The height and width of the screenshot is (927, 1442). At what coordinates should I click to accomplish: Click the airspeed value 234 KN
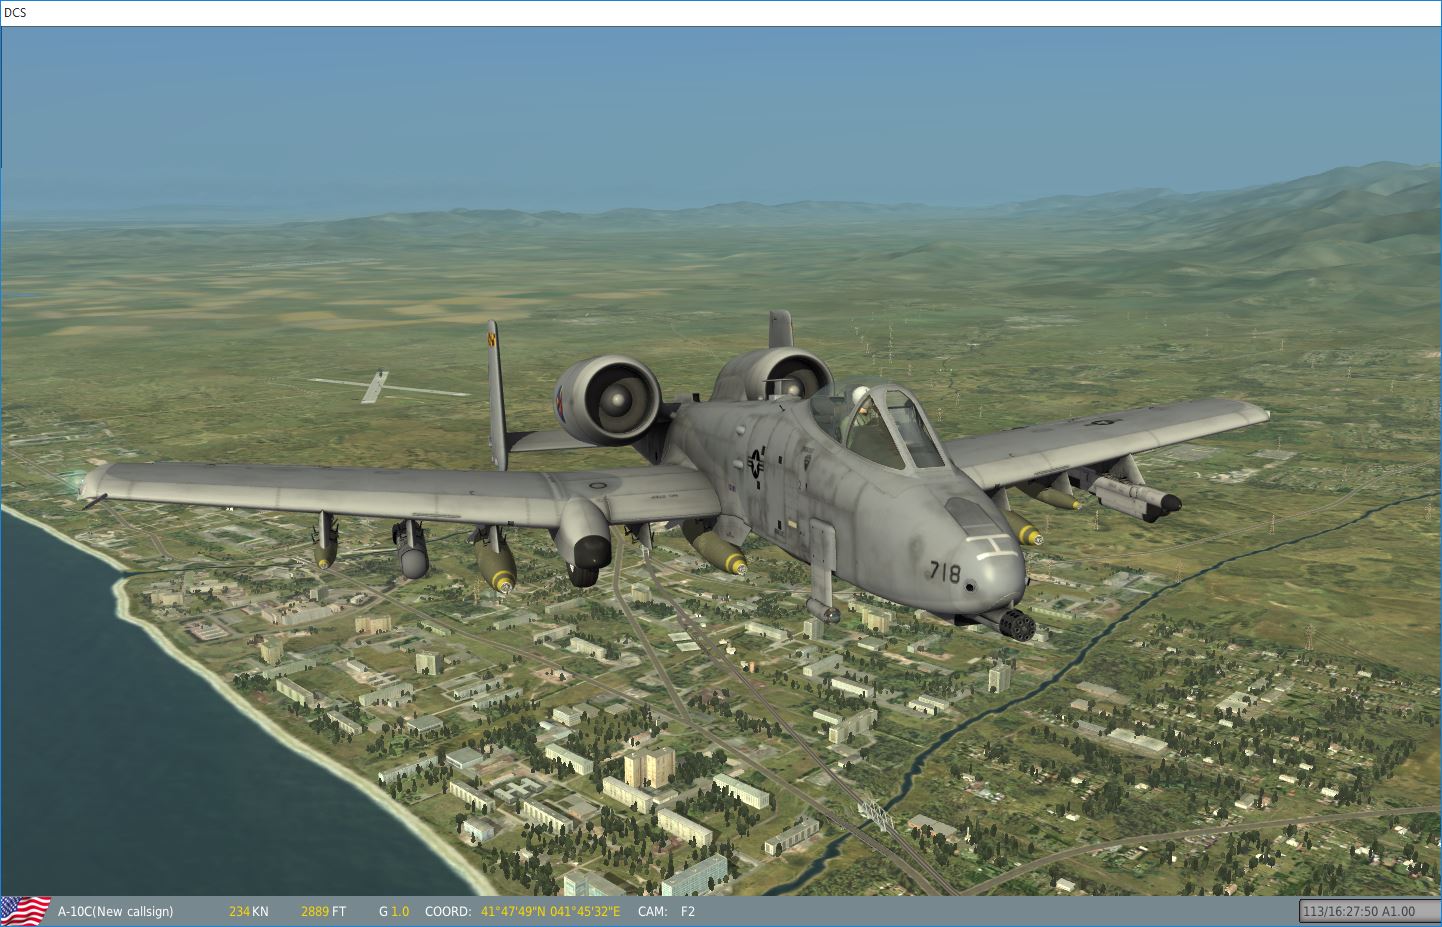click(248, 911)
